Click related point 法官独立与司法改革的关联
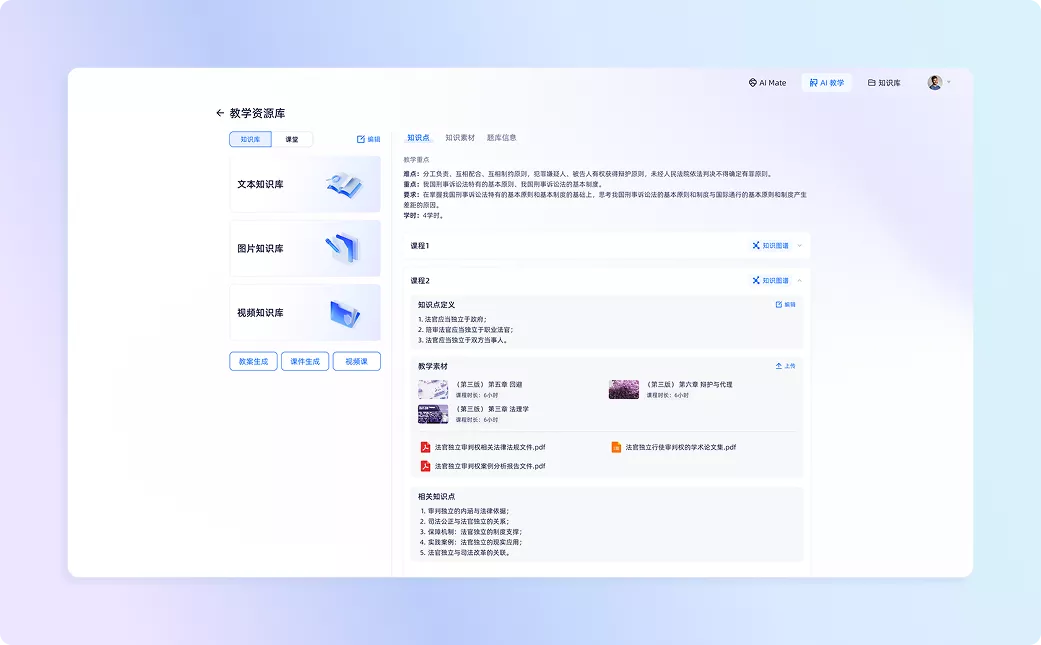The width and height of the screenshot is (1041, 645). [x=465, y=552]
